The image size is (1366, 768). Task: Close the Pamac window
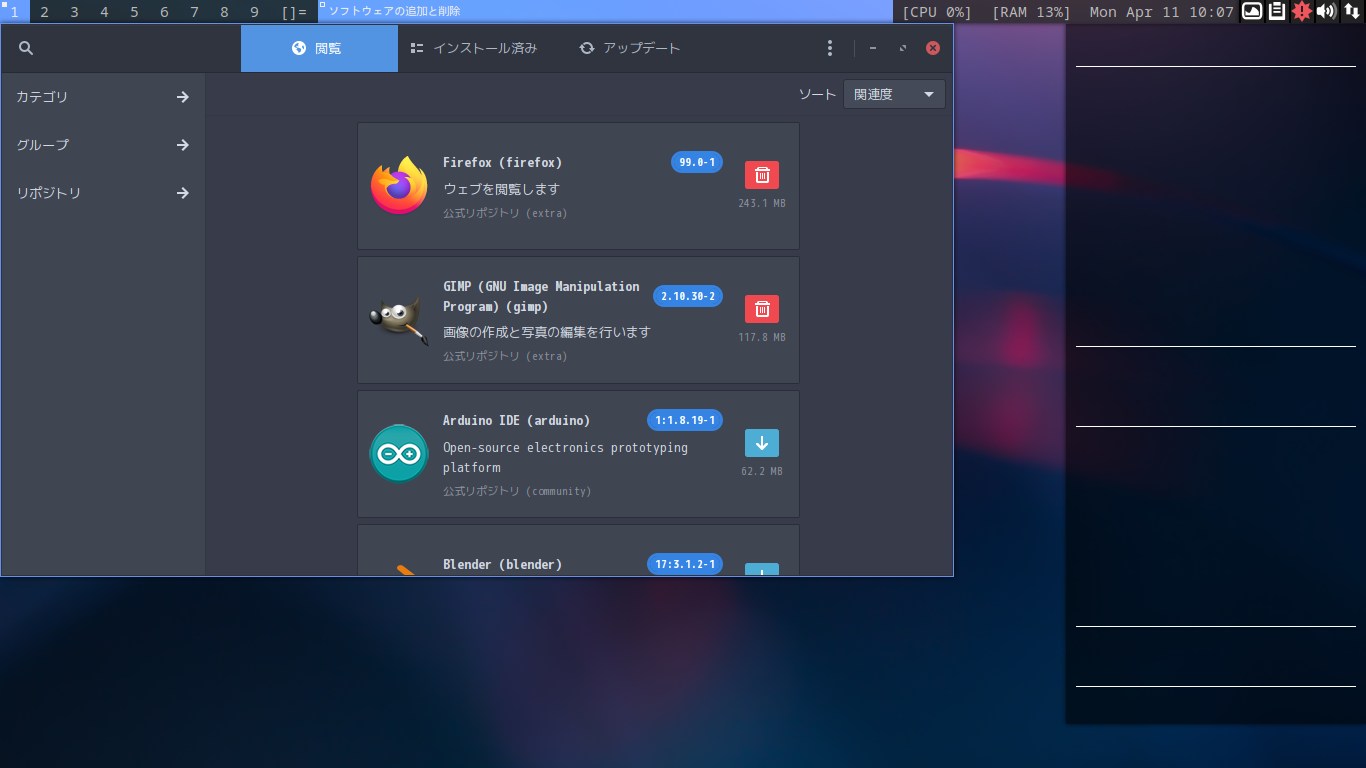point(933,48)
